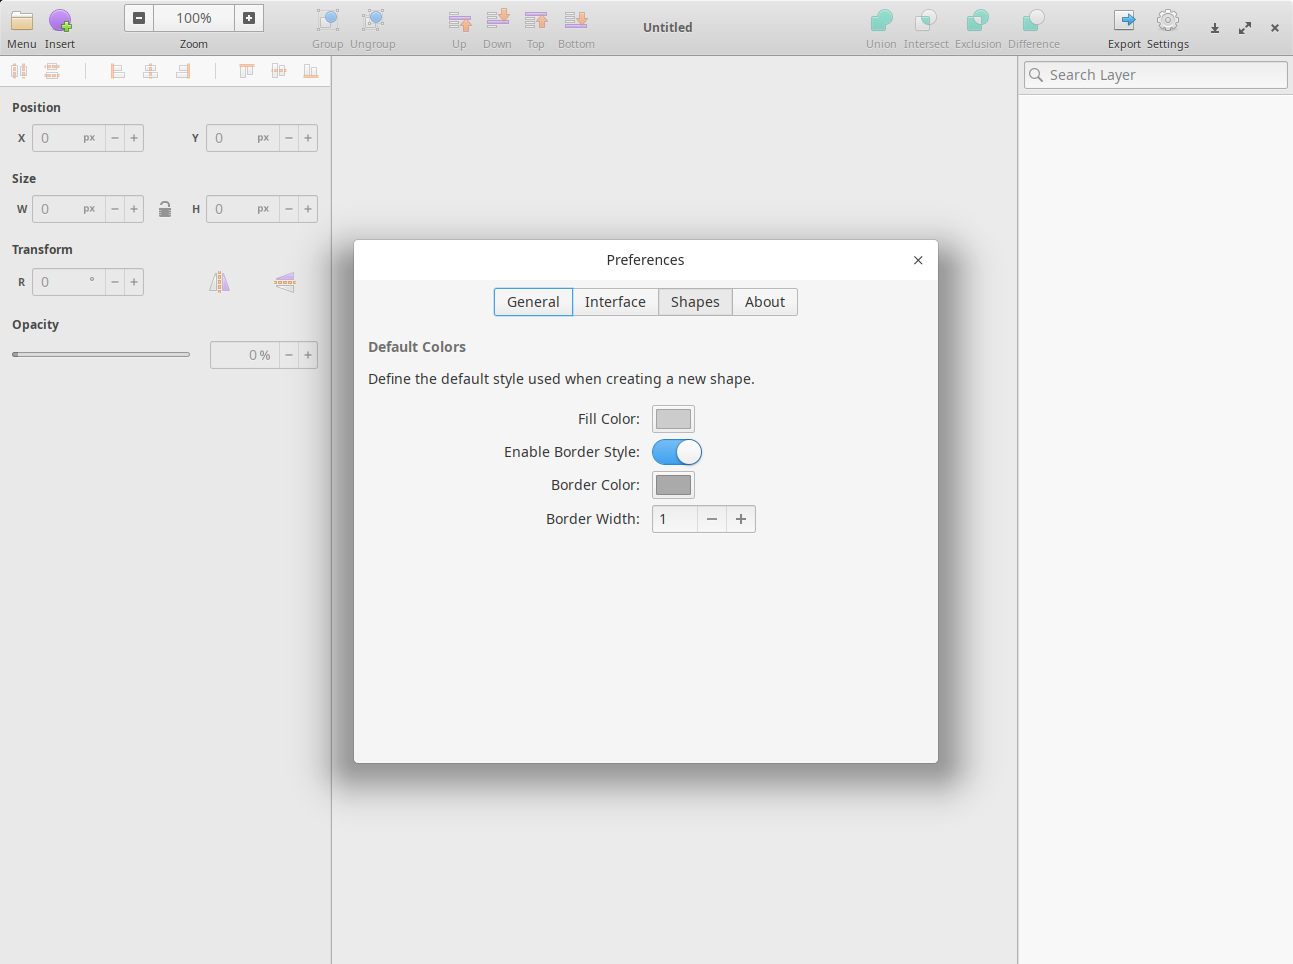Image resolution: width=1293 pixels, height=964 pixels.
Task: Align selected items to the top
Action: click(246, 71)
